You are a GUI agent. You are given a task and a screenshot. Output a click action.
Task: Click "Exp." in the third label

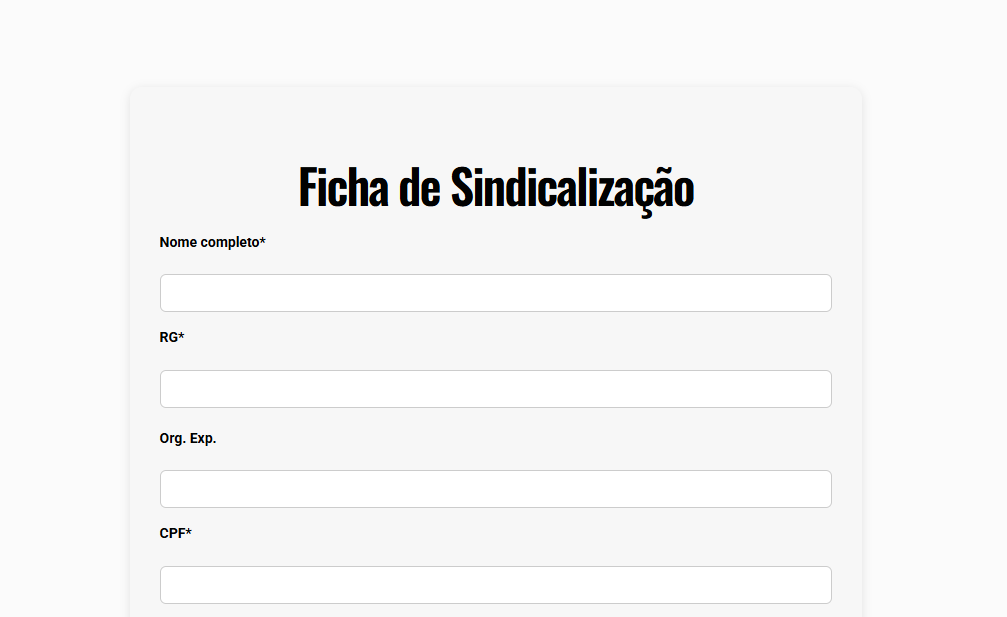point(203,439)
